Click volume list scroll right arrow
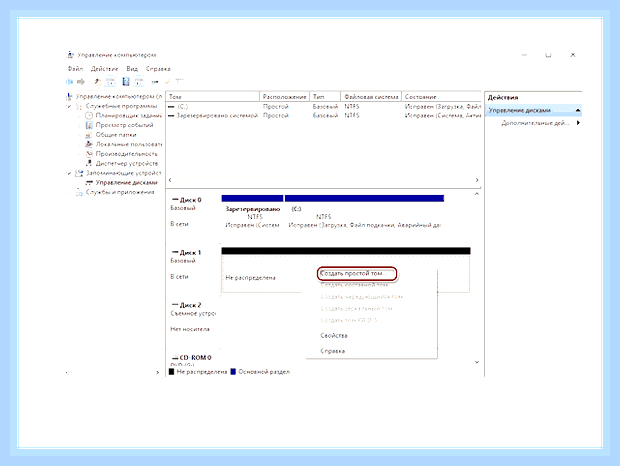Image resolution: width=620 pixels, height=466 pixels. pos(477,180)
